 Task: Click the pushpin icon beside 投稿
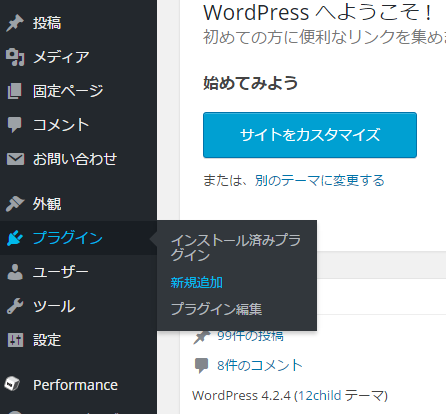[15, 23]
